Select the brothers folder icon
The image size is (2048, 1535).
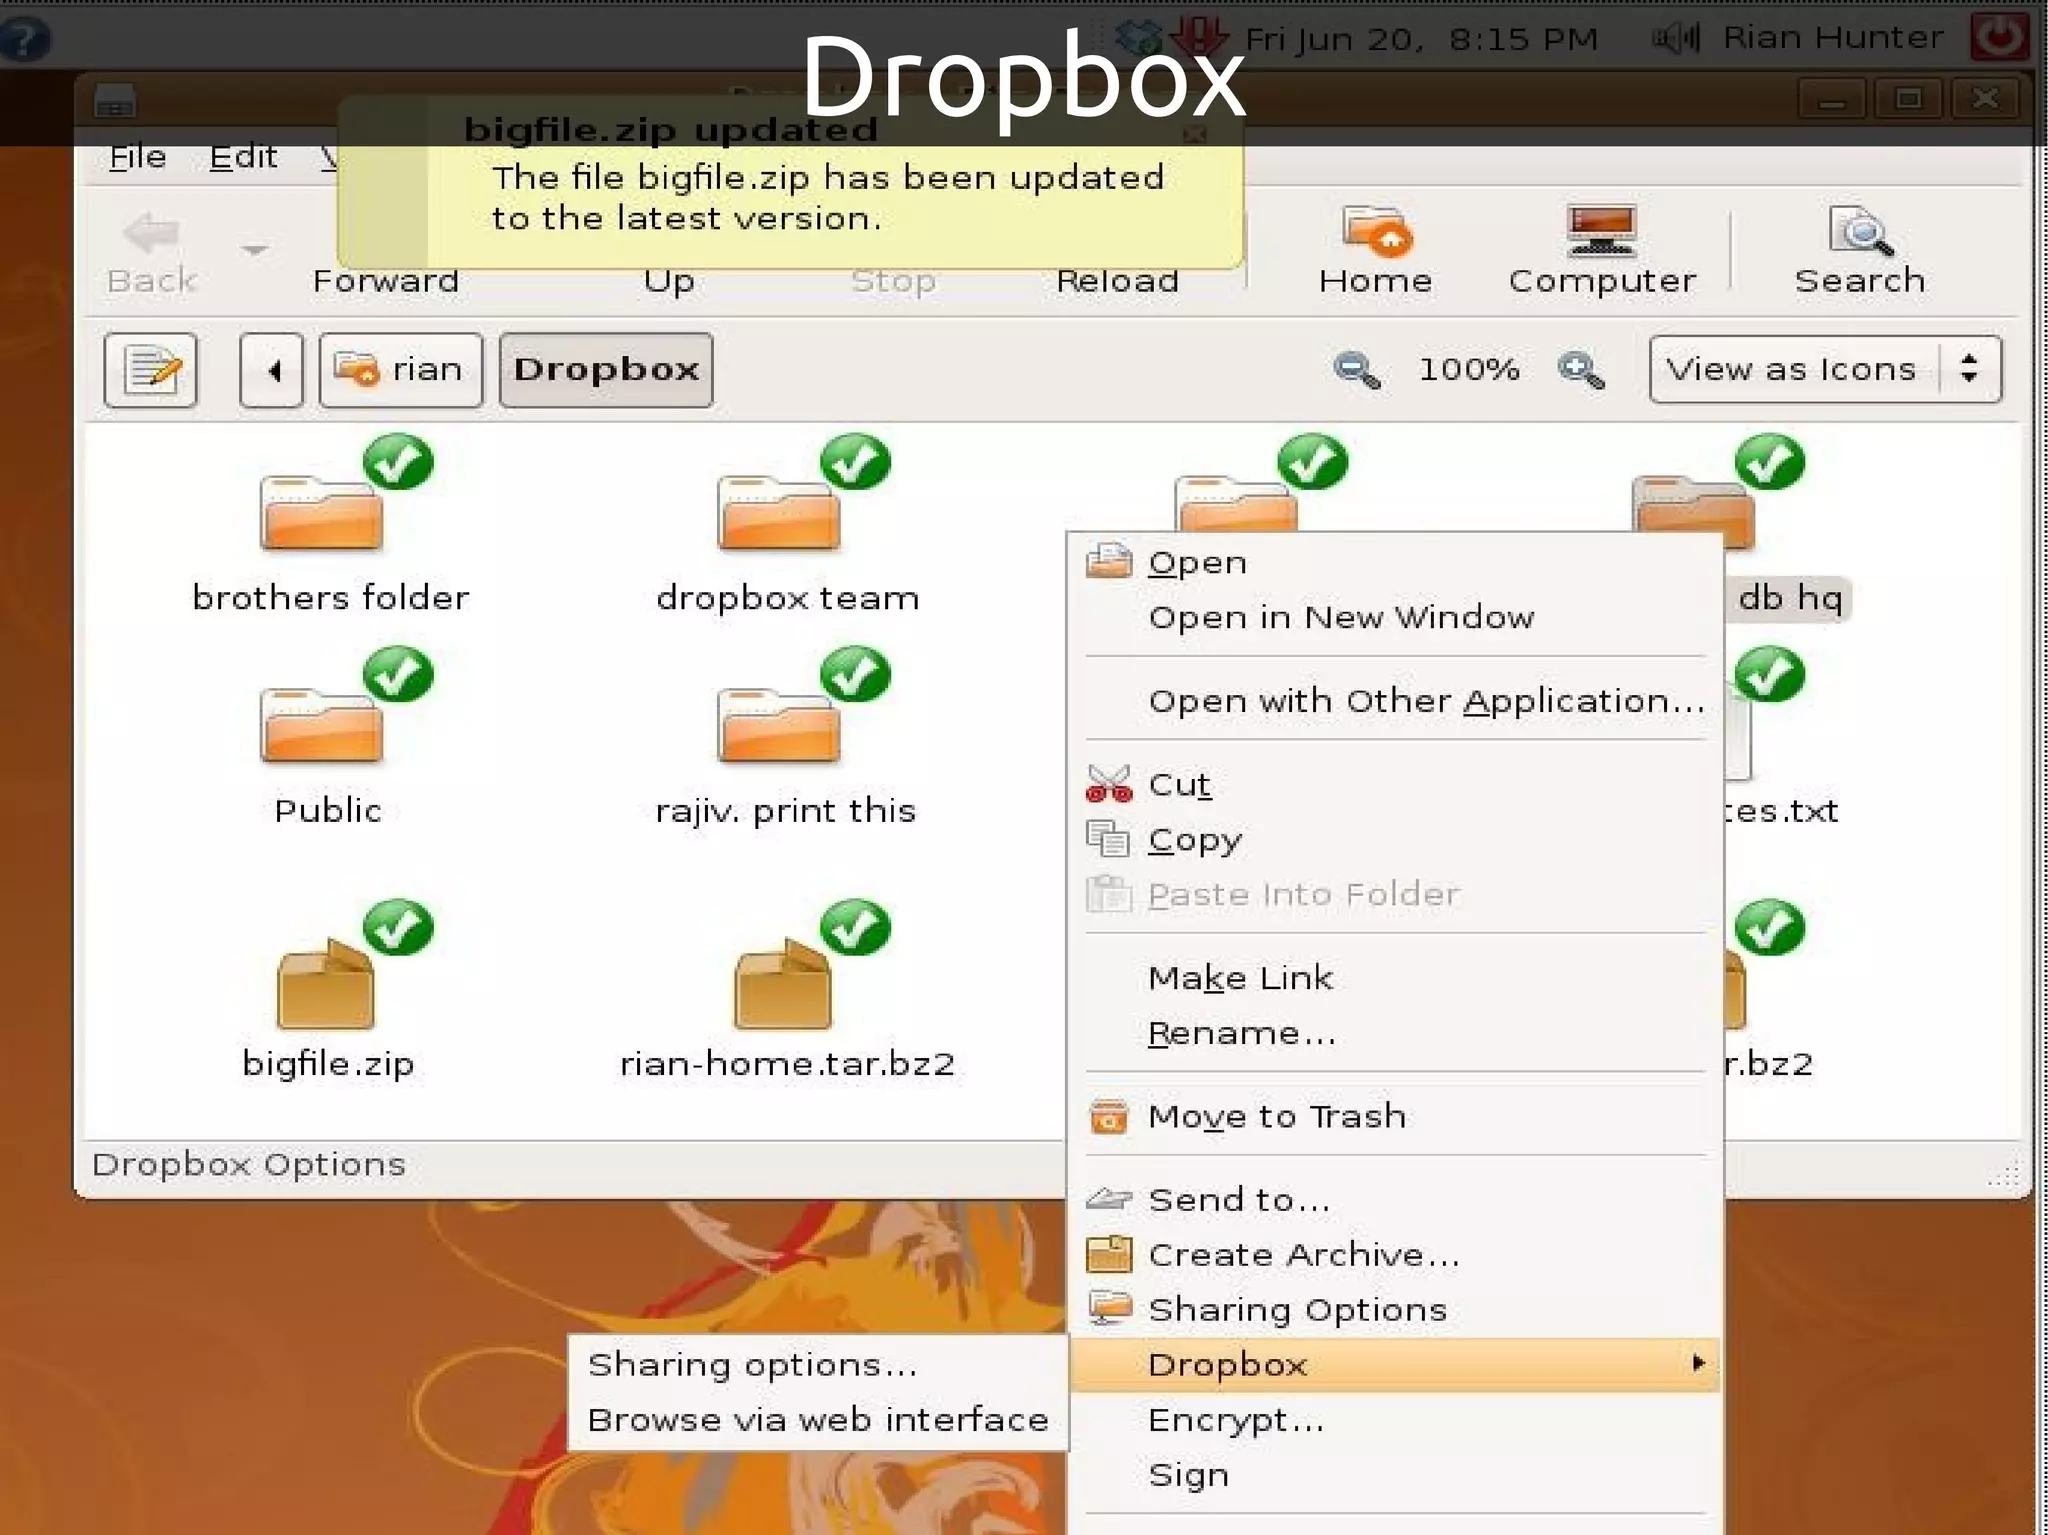[x=322, y=512]
